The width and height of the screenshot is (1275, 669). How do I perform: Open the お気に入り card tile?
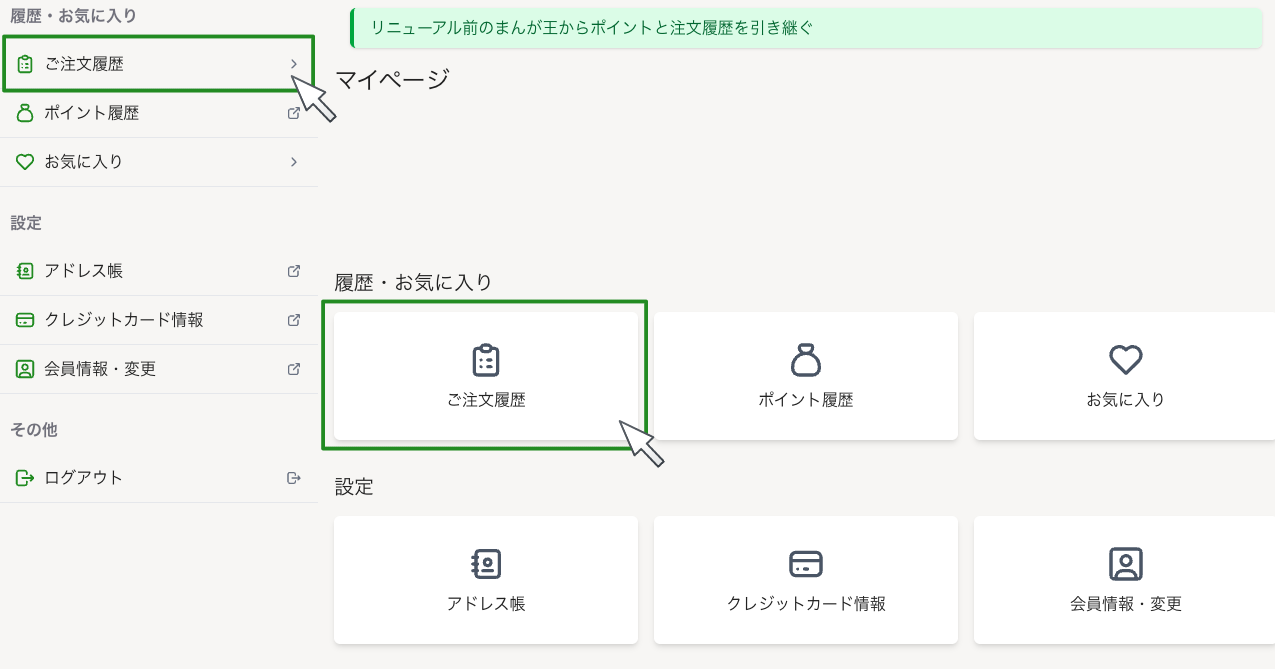(x=1125, y=376)
